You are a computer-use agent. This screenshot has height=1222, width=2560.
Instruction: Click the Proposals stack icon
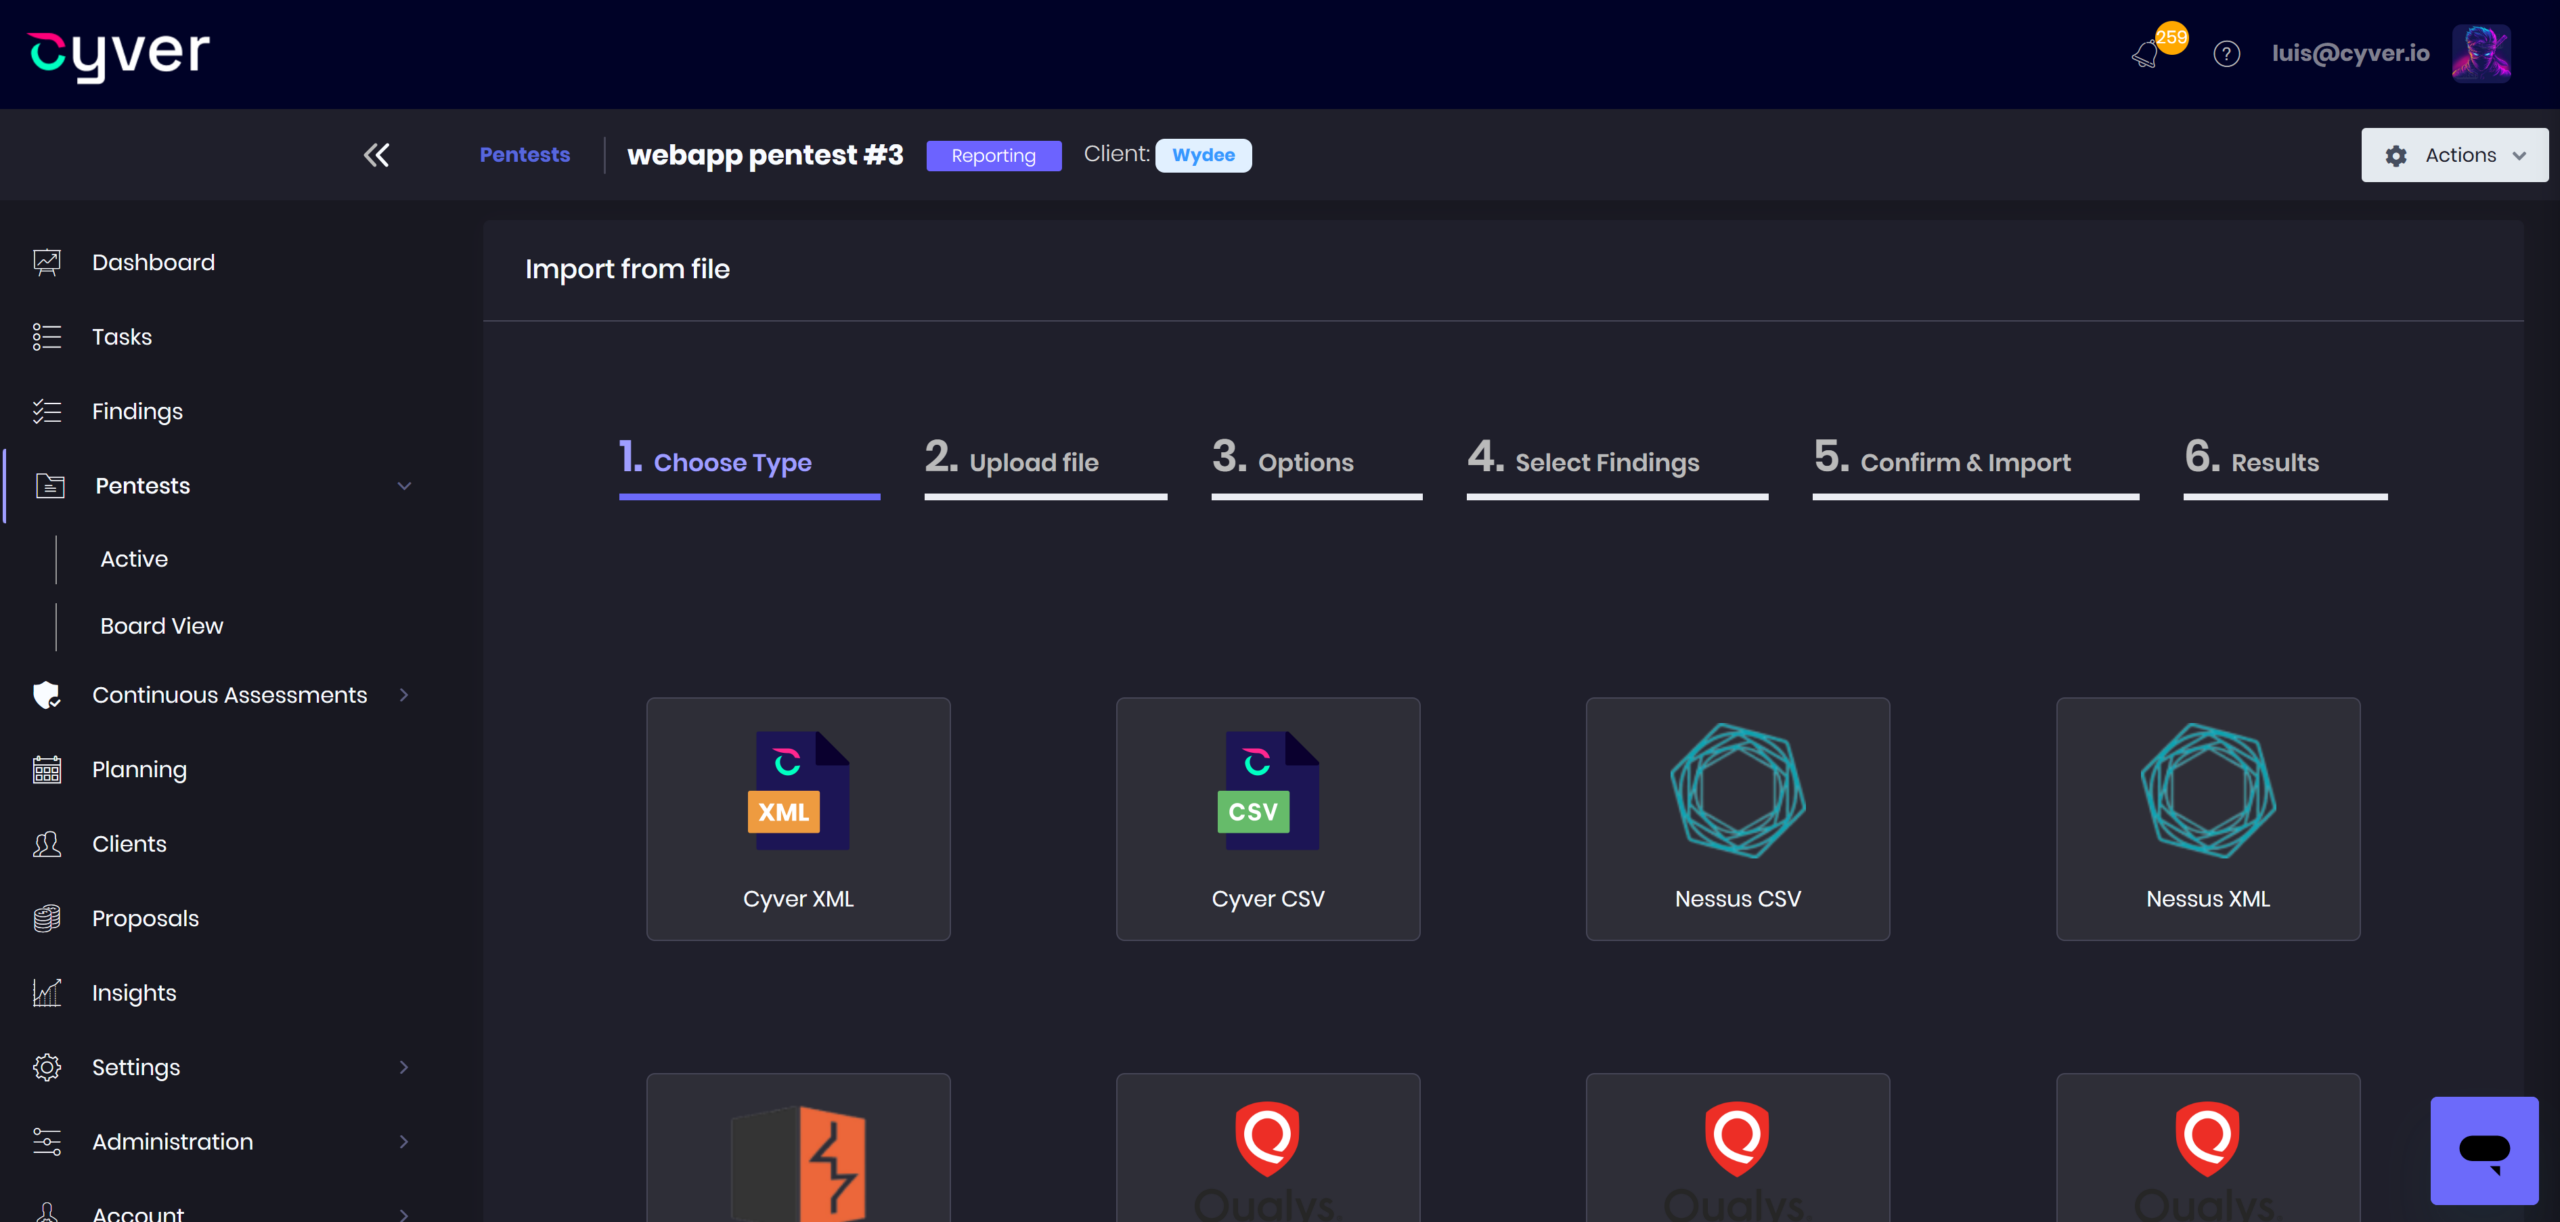(x=47, y=918)
